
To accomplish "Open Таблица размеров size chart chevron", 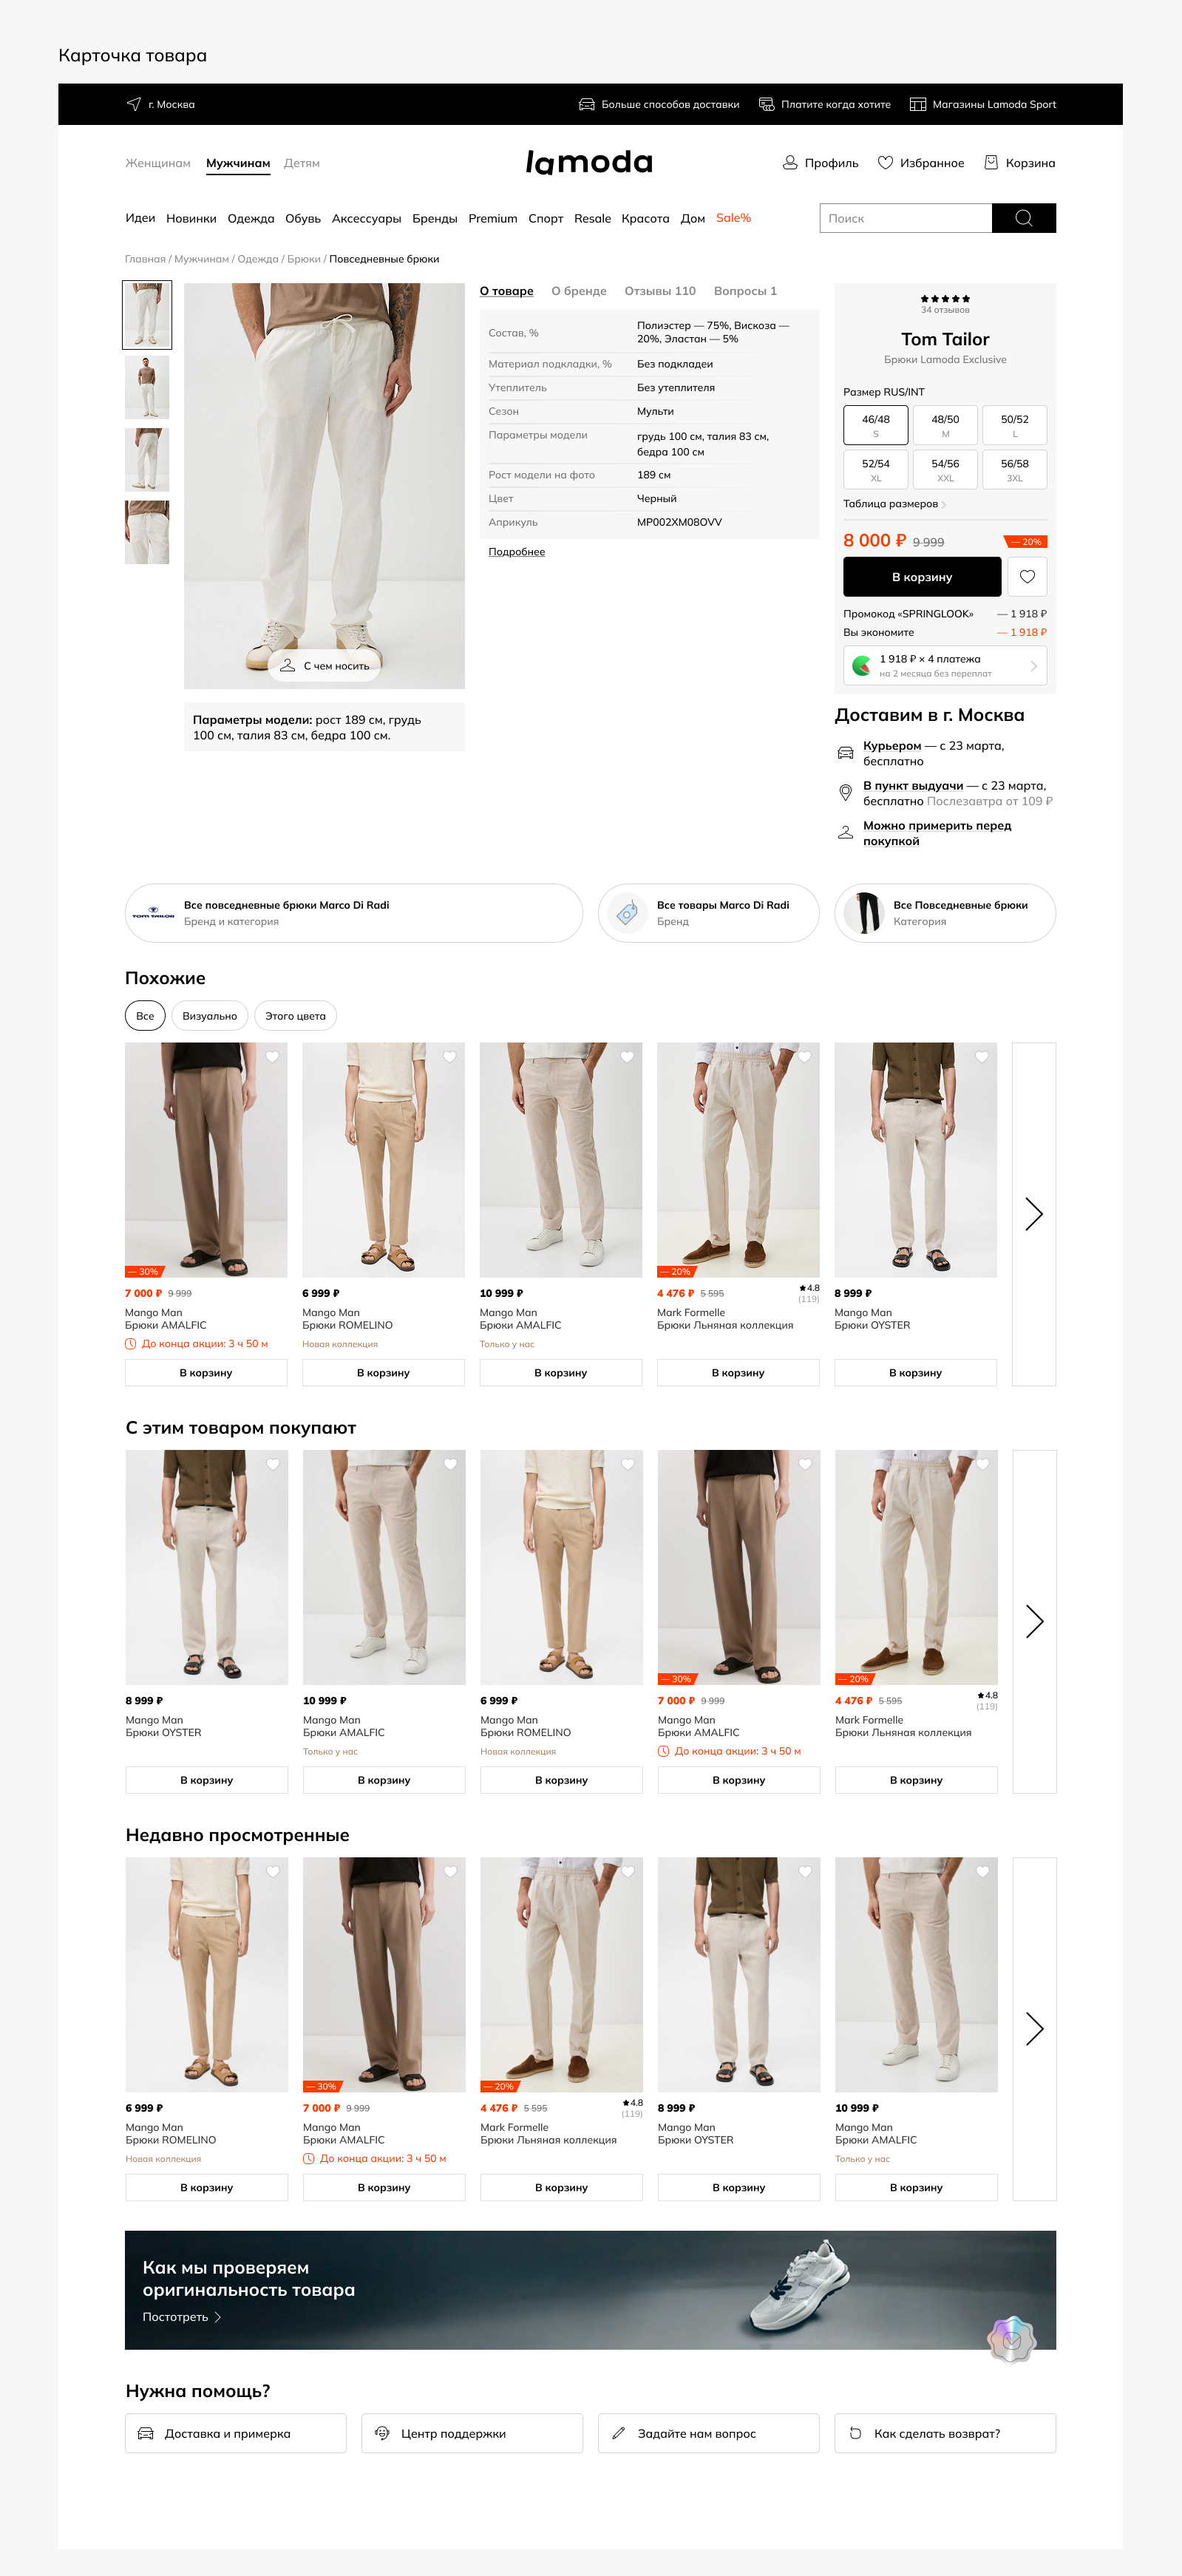I will (x=944, y=505).
